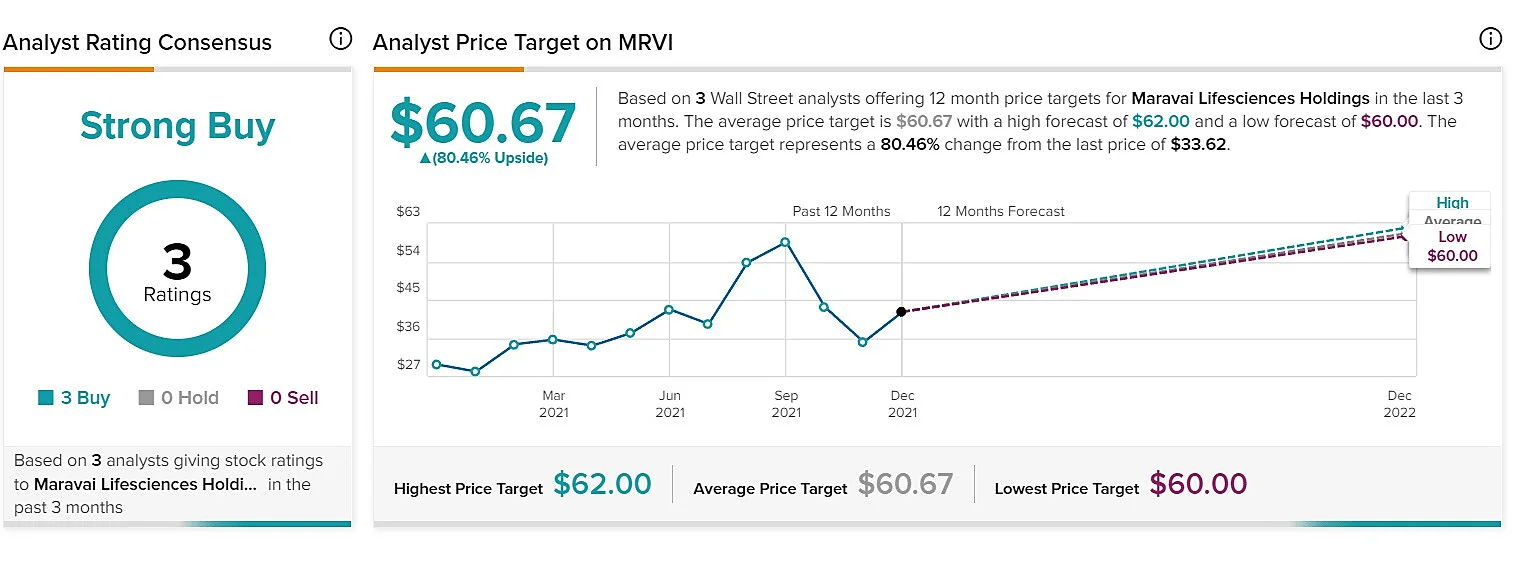Select the Dec 2021 black data point
The image size is (1530, 566).
[901, 312]
